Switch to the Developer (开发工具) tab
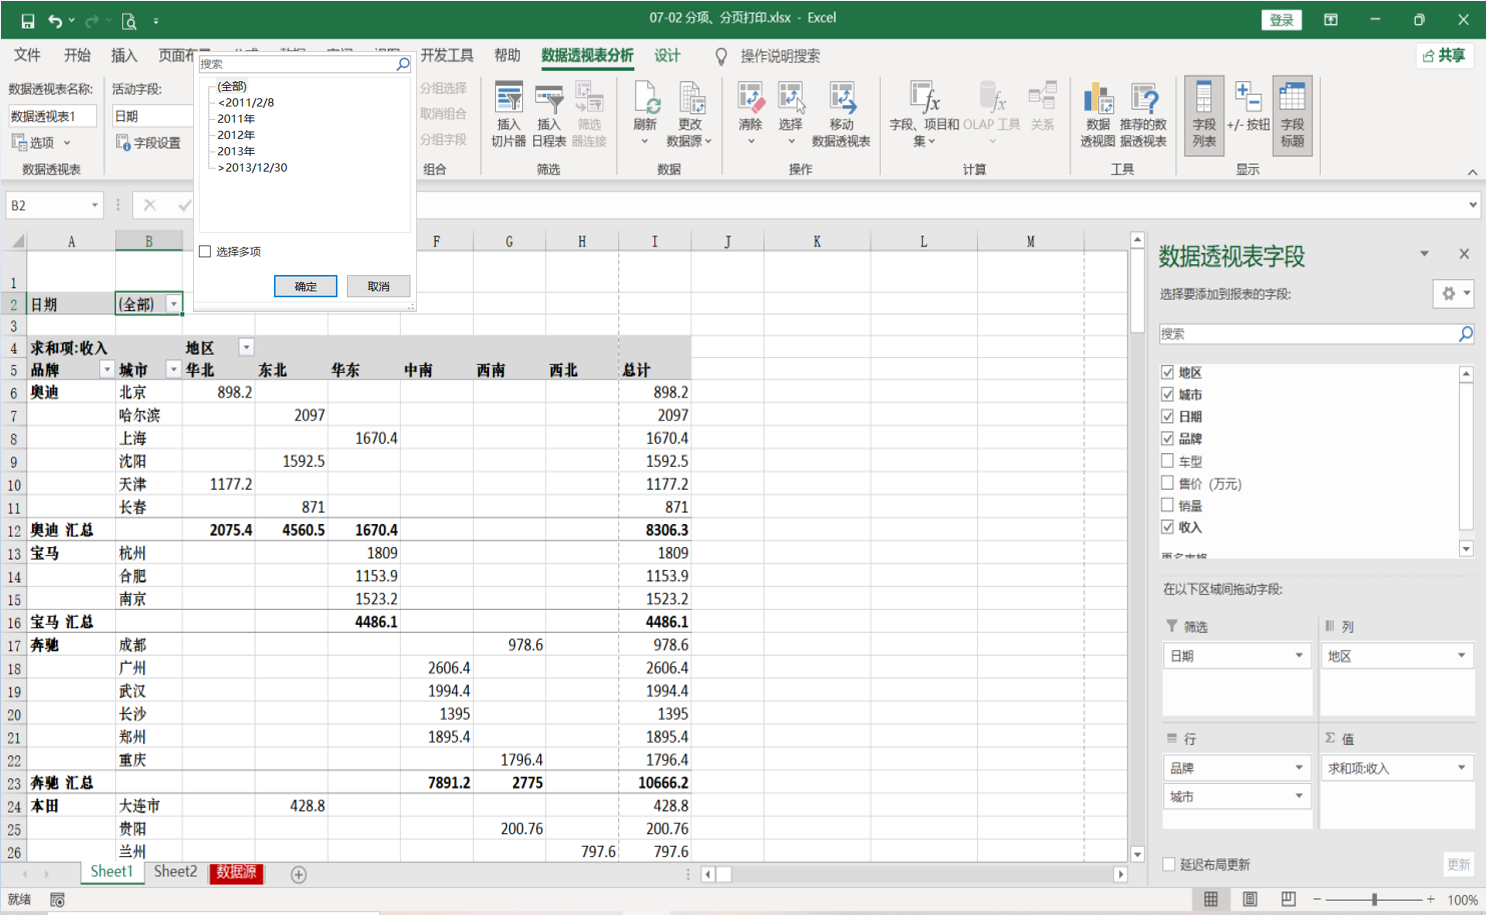Screen dimensions: 1486x915 447,56
